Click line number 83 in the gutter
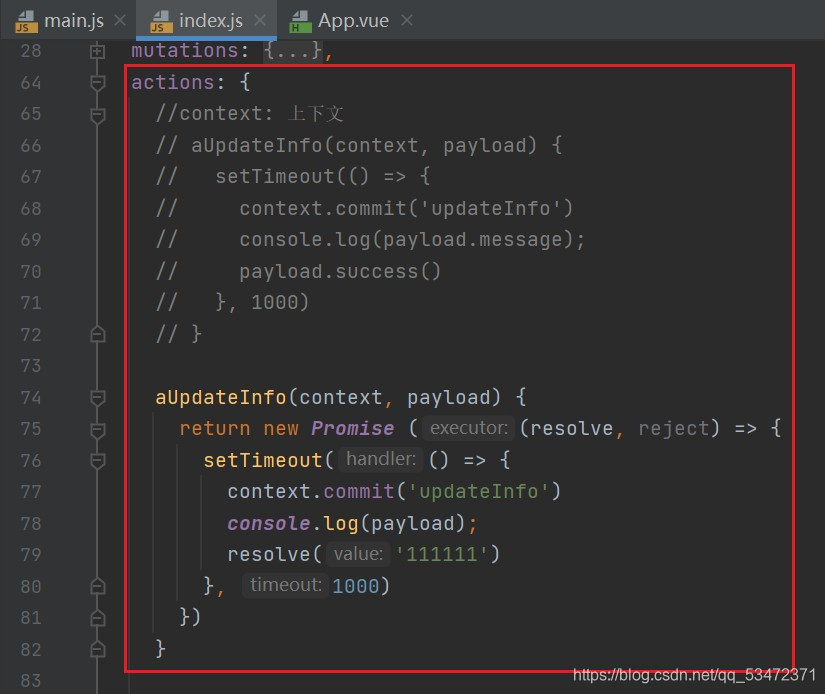The height and width of the screenshot is (694, 825). 31,680
